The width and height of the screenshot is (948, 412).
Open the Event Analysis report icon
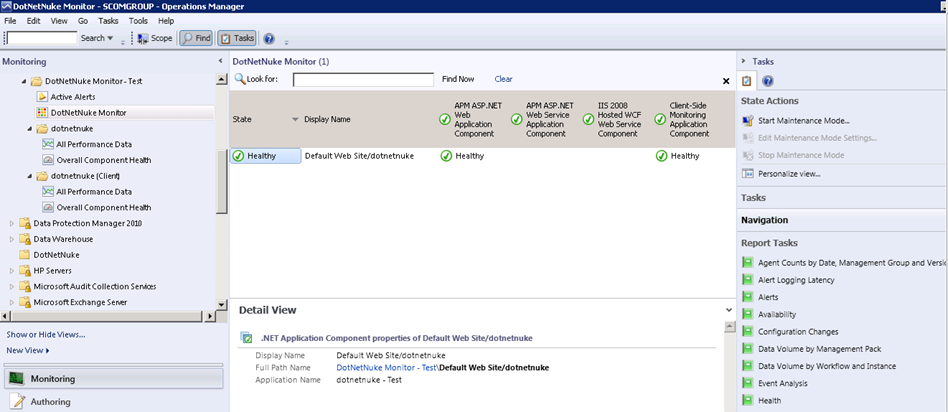748,383
